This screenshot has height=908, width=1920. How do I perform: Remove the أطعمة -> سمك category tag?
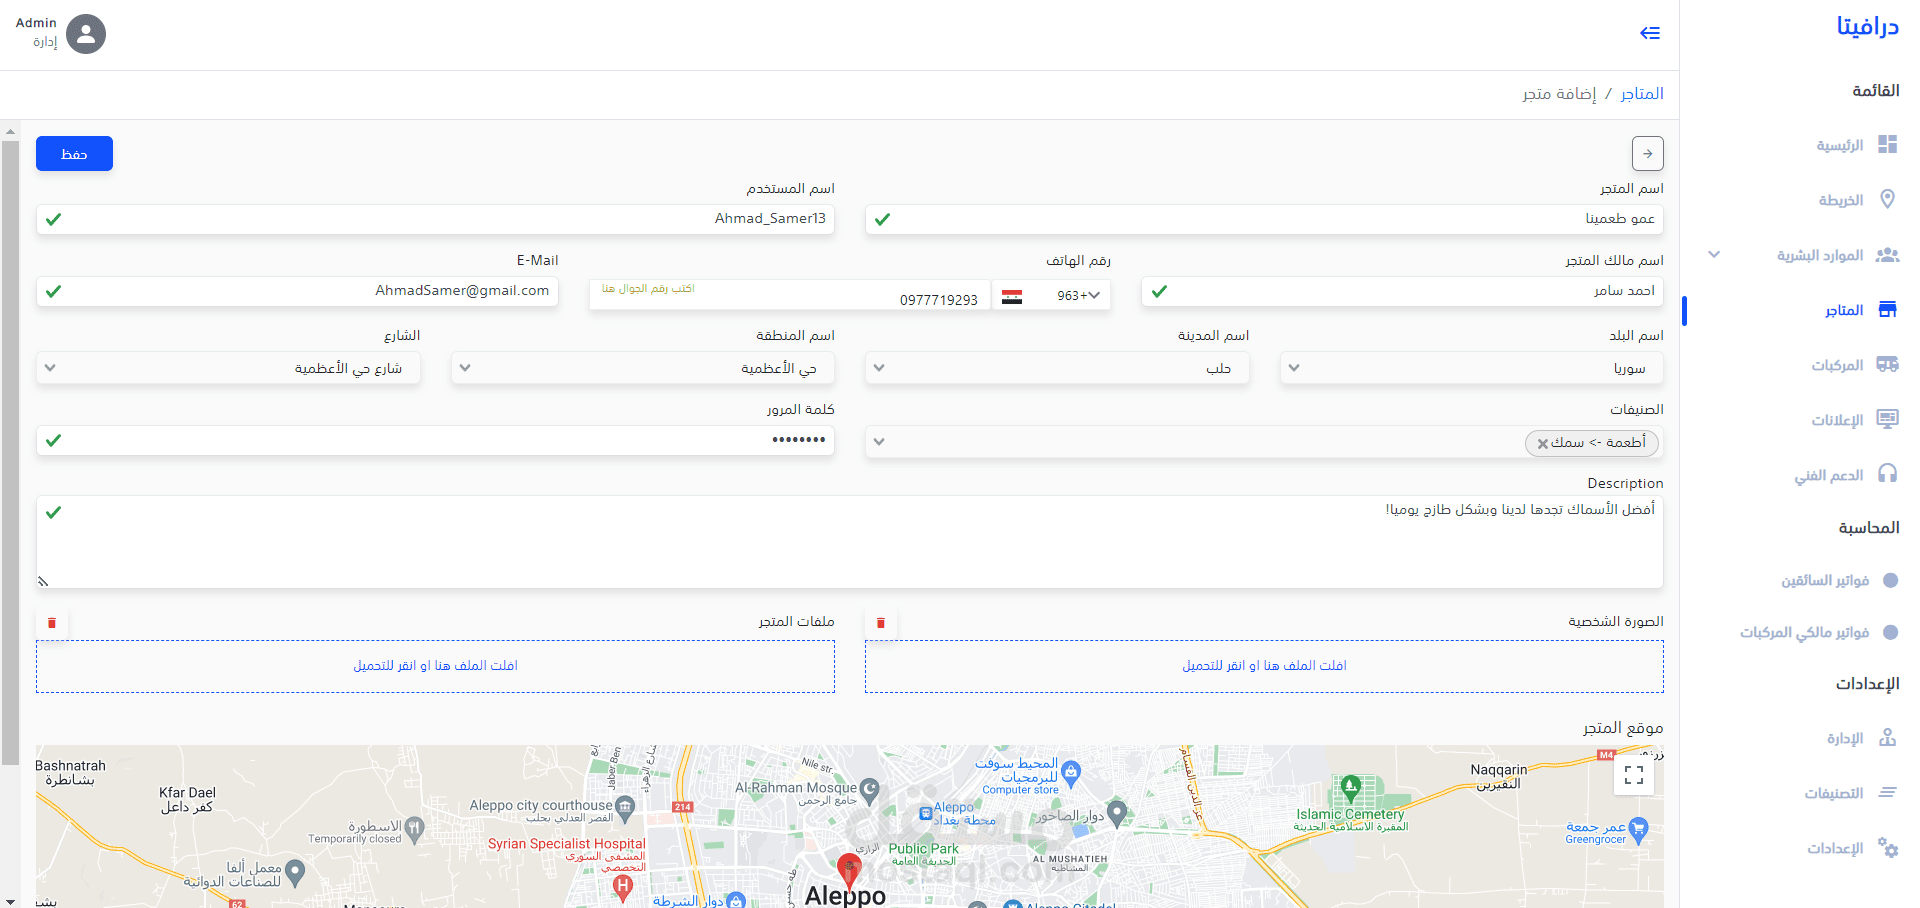point(1543,444)
